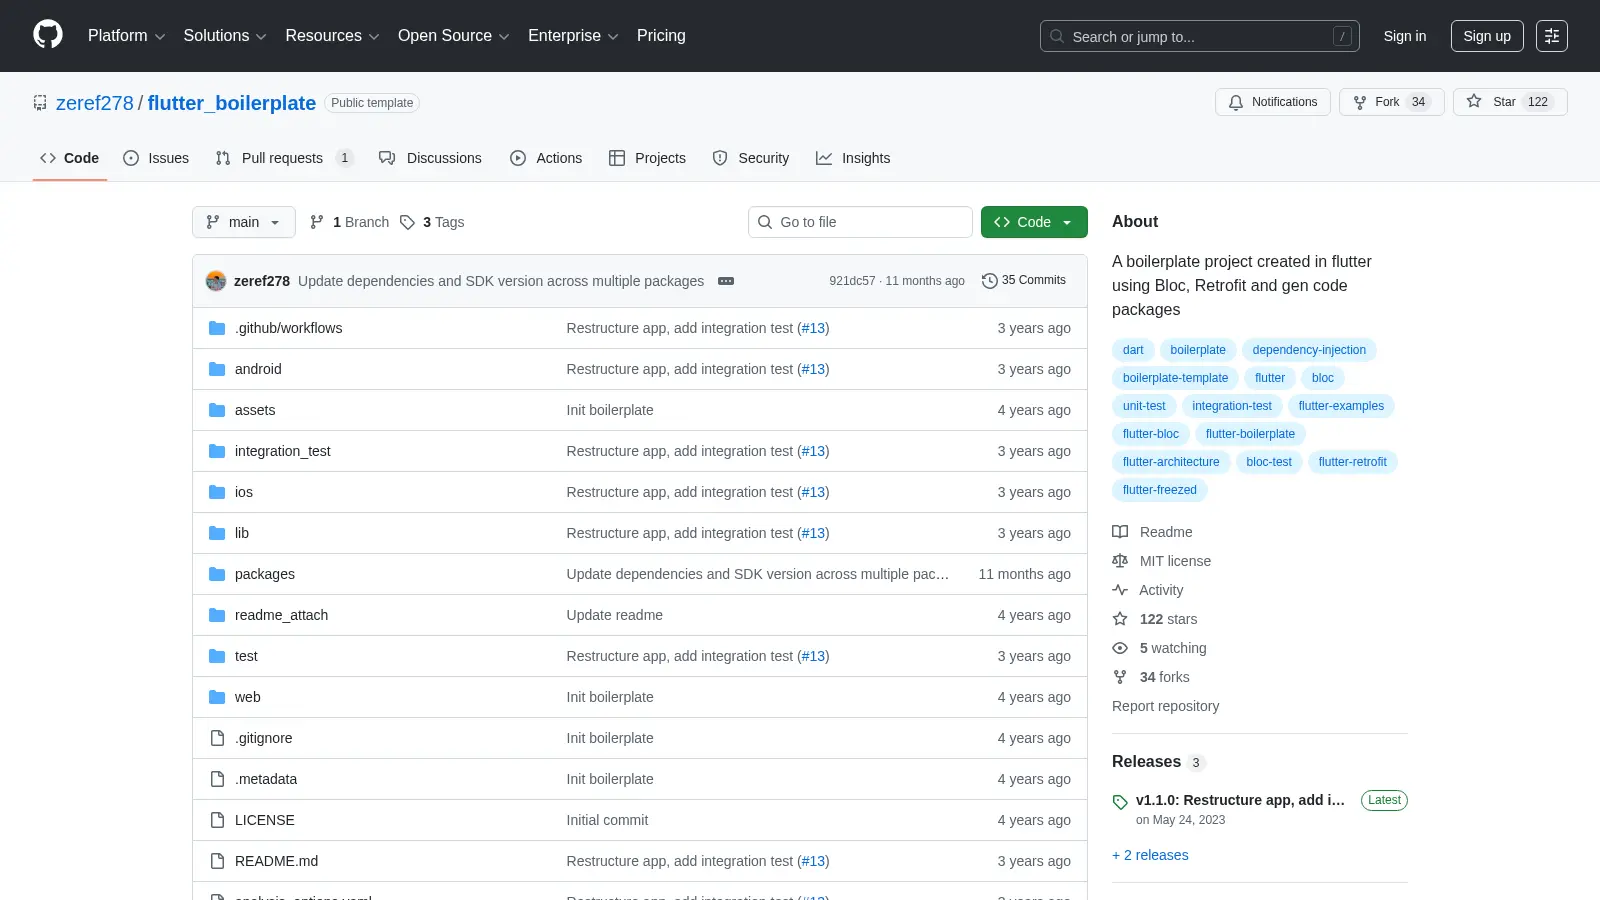View the 34 forks link
Viewport: 1600px width, 900px height.
click(1151, 677)
